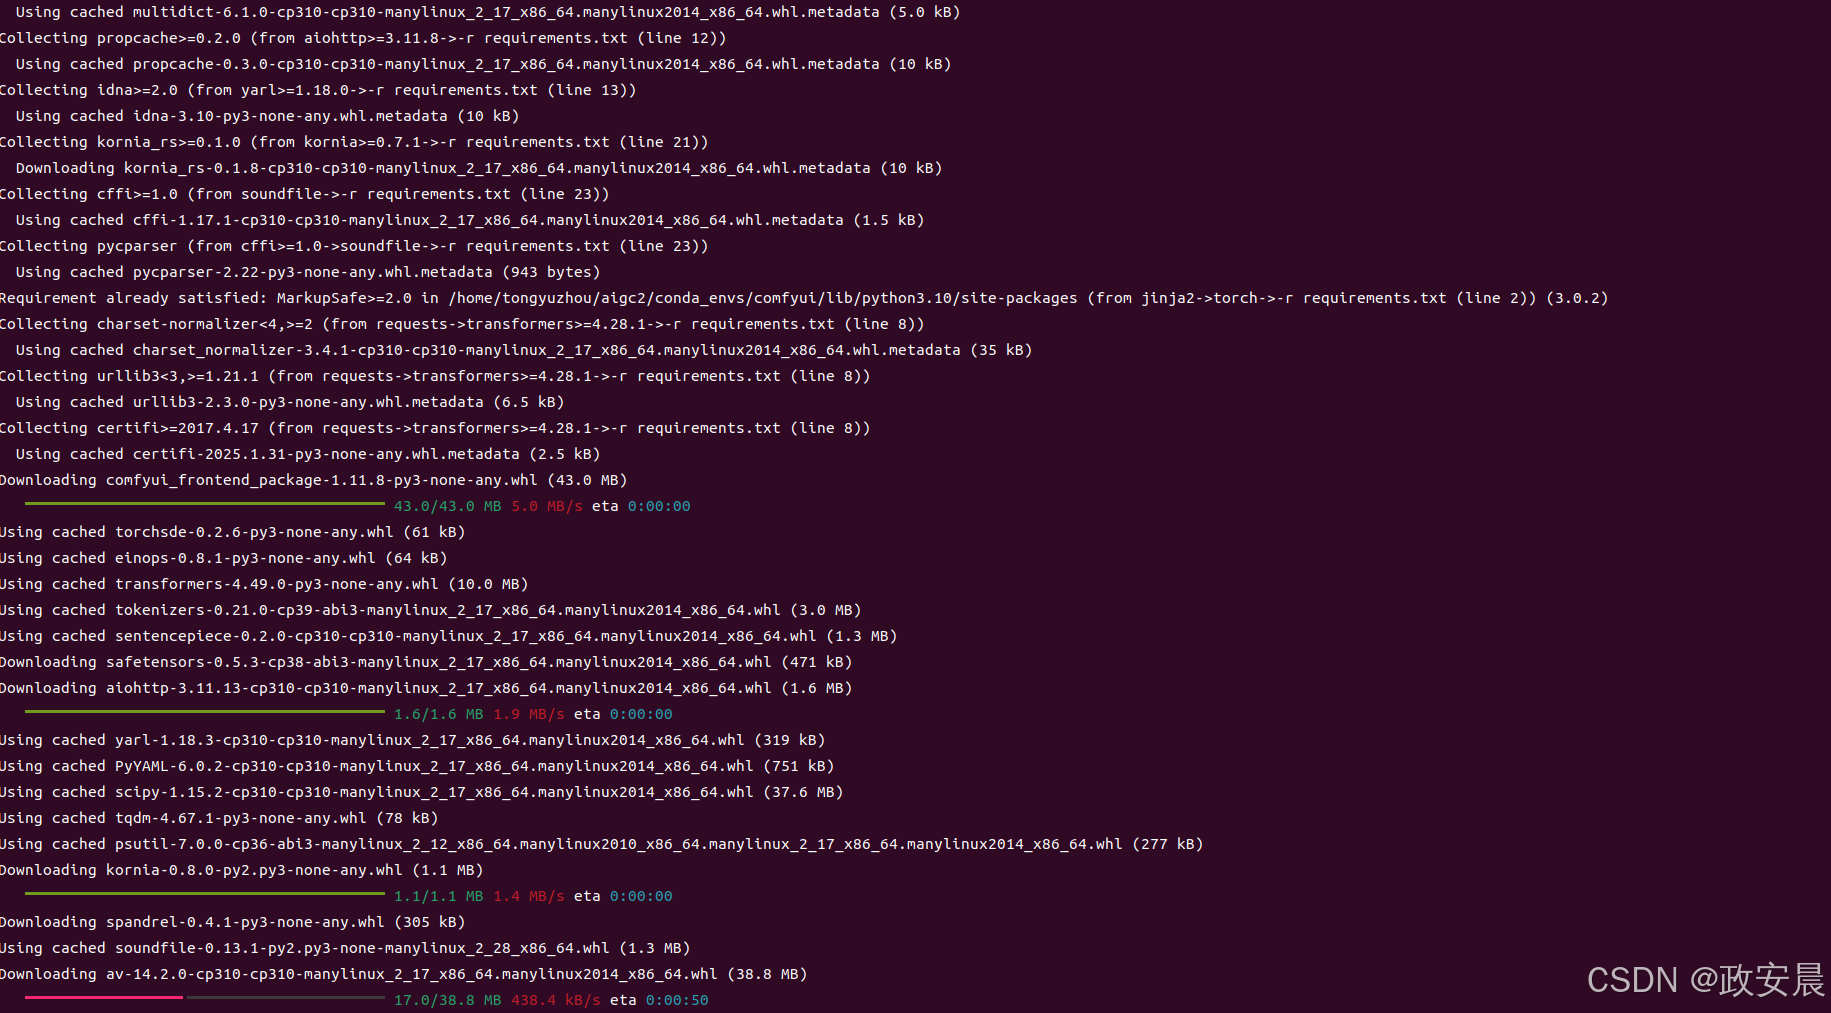Screen dimensions: 1831x1013
Task: Click the MarkupSafe site-packages path text
Action: click(x=763, y=298)
